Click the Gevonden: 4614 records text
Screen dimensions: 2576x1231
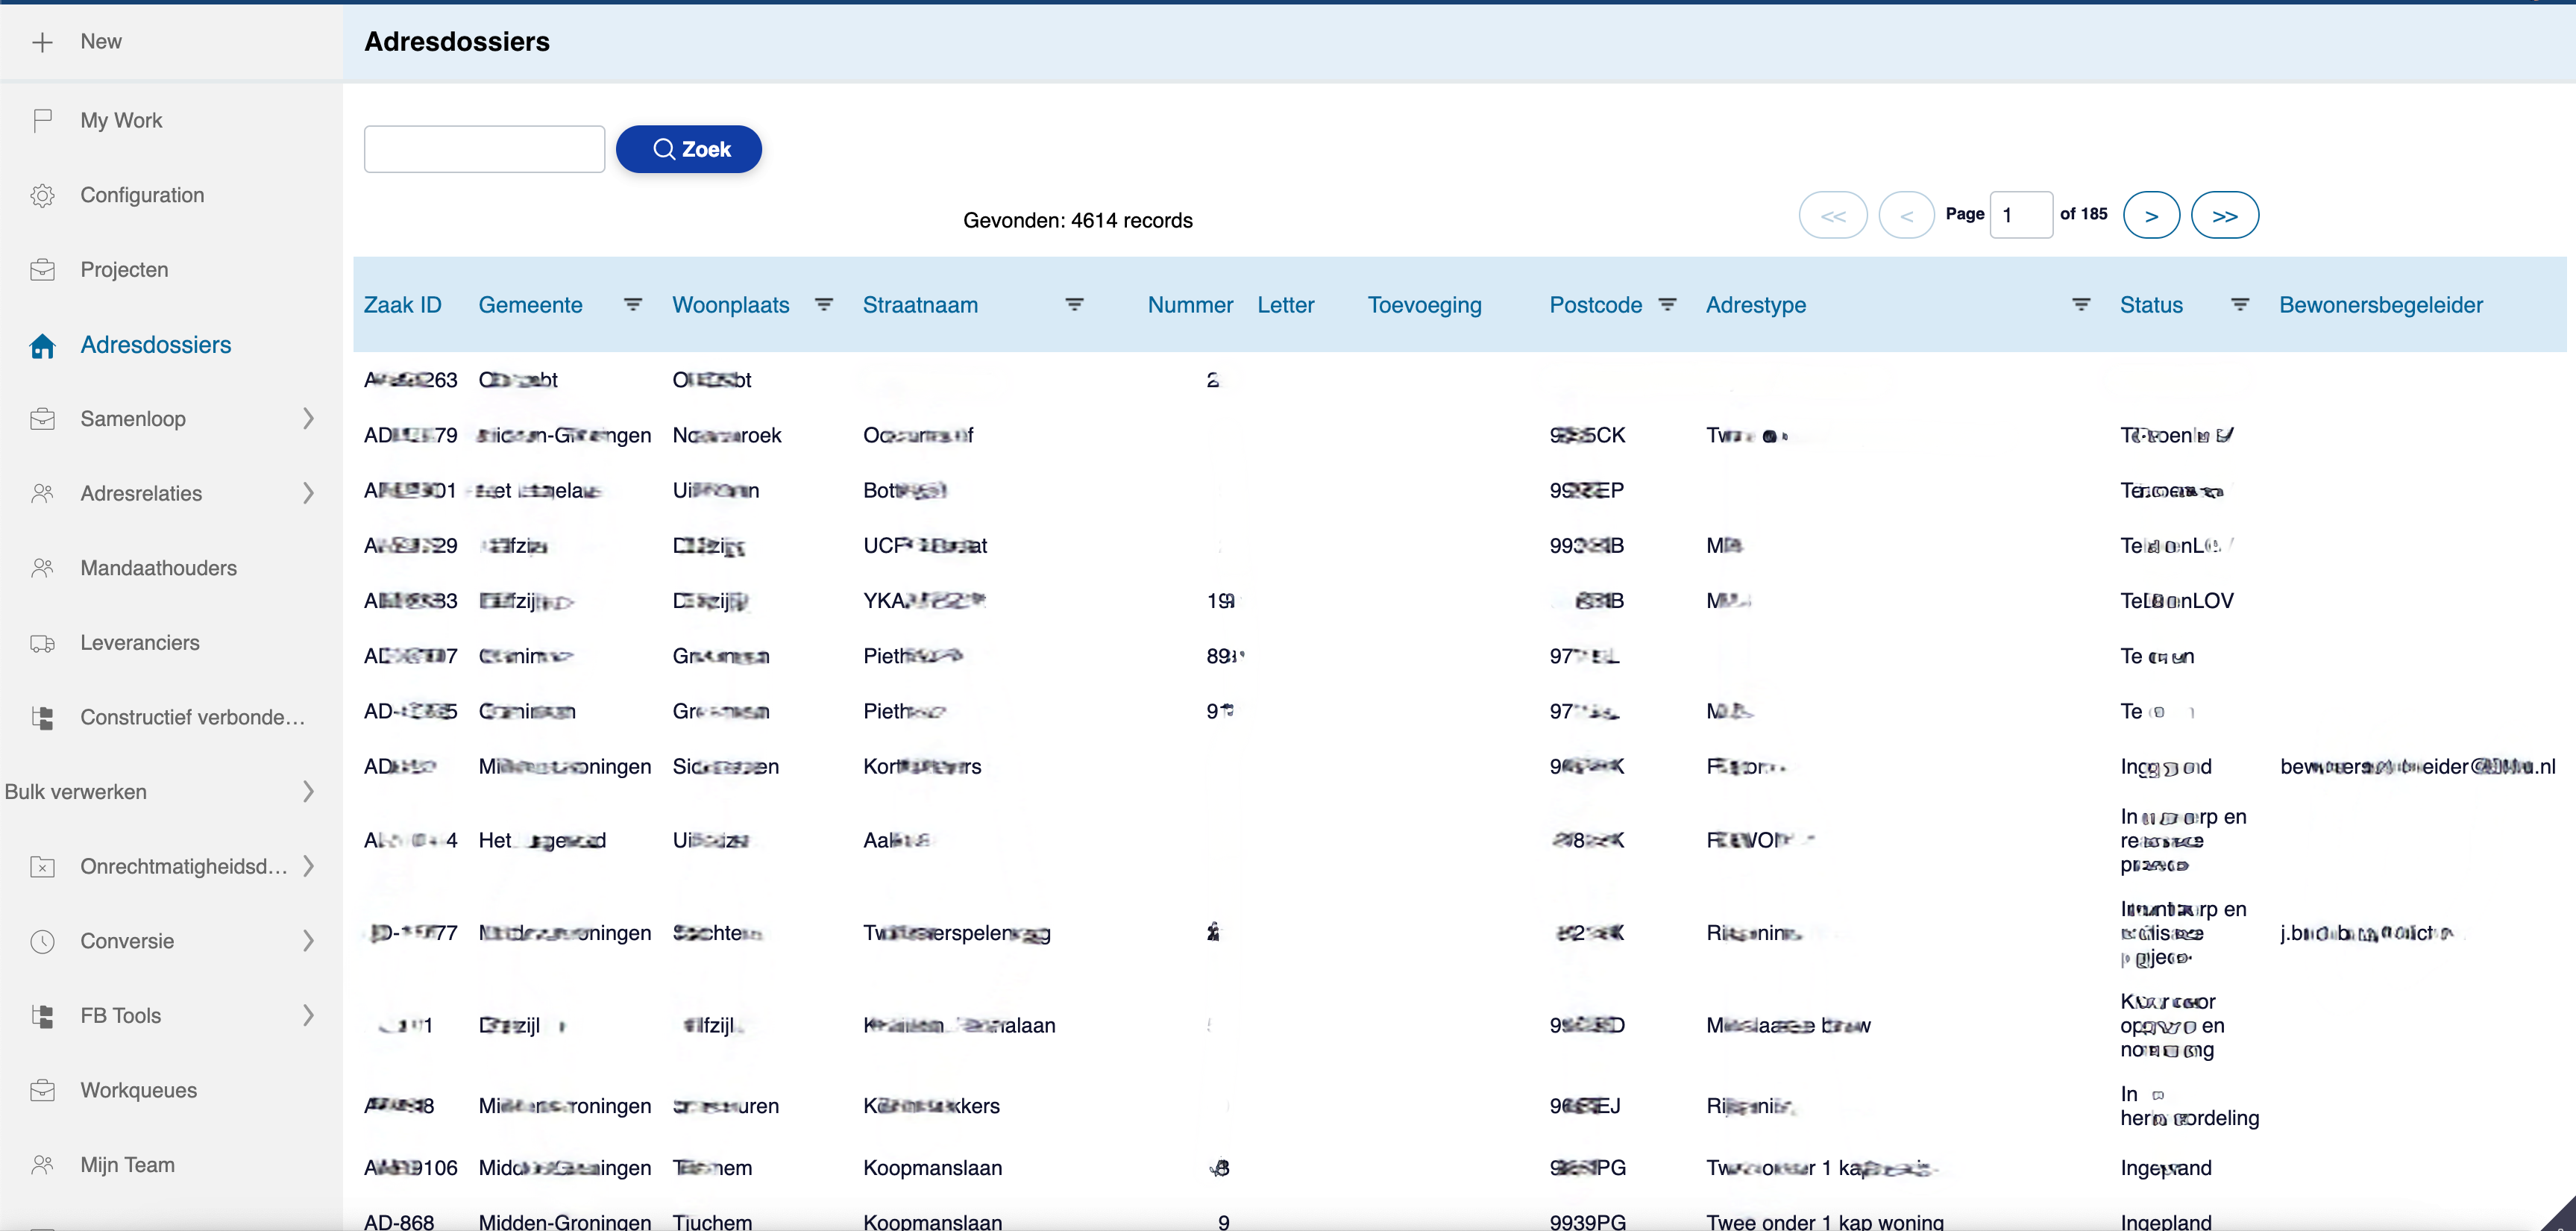(1078, 220)
